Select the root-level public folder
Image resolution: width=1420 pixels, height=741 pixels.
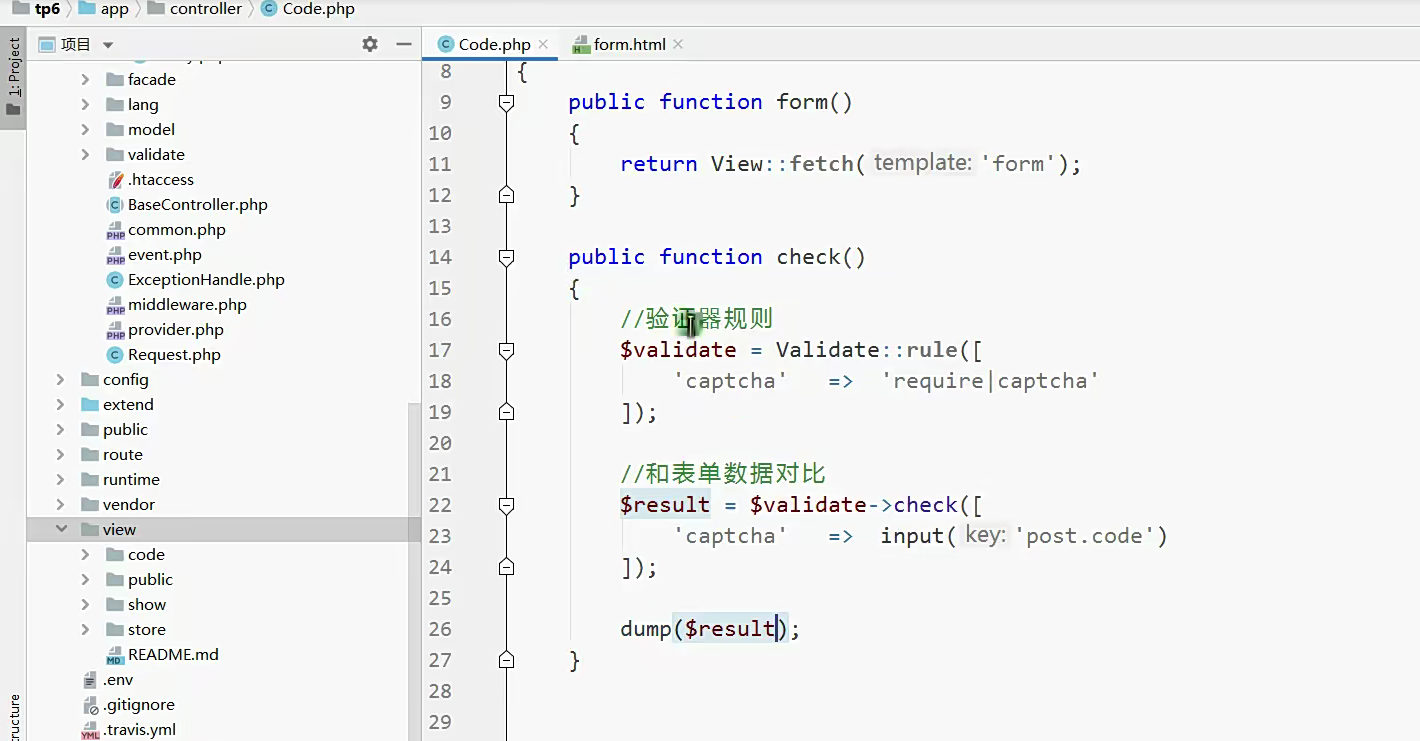[125, 429]
